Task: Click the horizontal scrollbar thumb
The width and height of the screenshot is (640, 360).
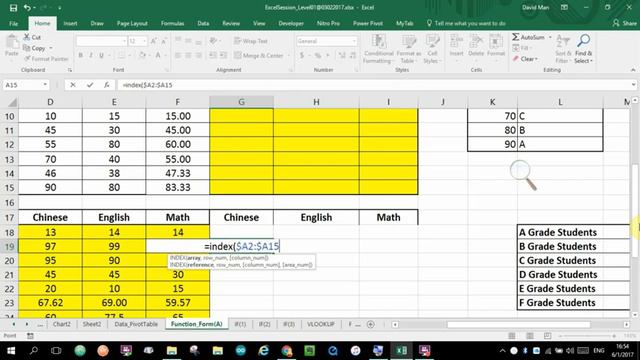Action: 519,324
